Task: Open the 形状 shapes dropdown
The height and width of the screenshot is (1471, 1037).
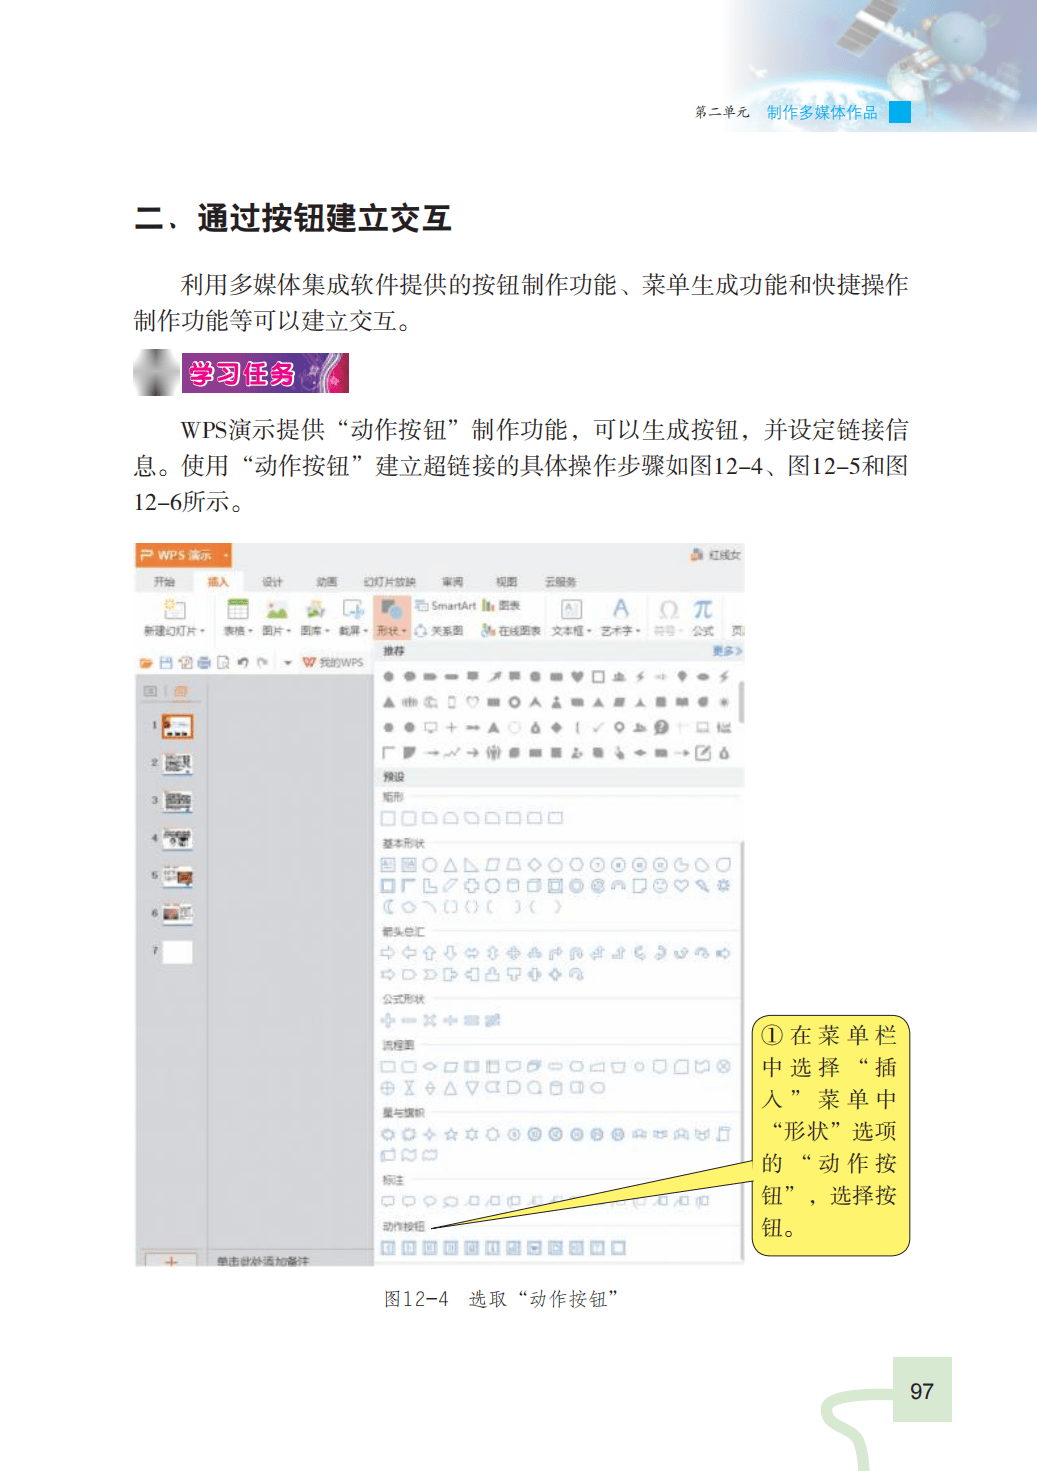Action: coord(391,617)
